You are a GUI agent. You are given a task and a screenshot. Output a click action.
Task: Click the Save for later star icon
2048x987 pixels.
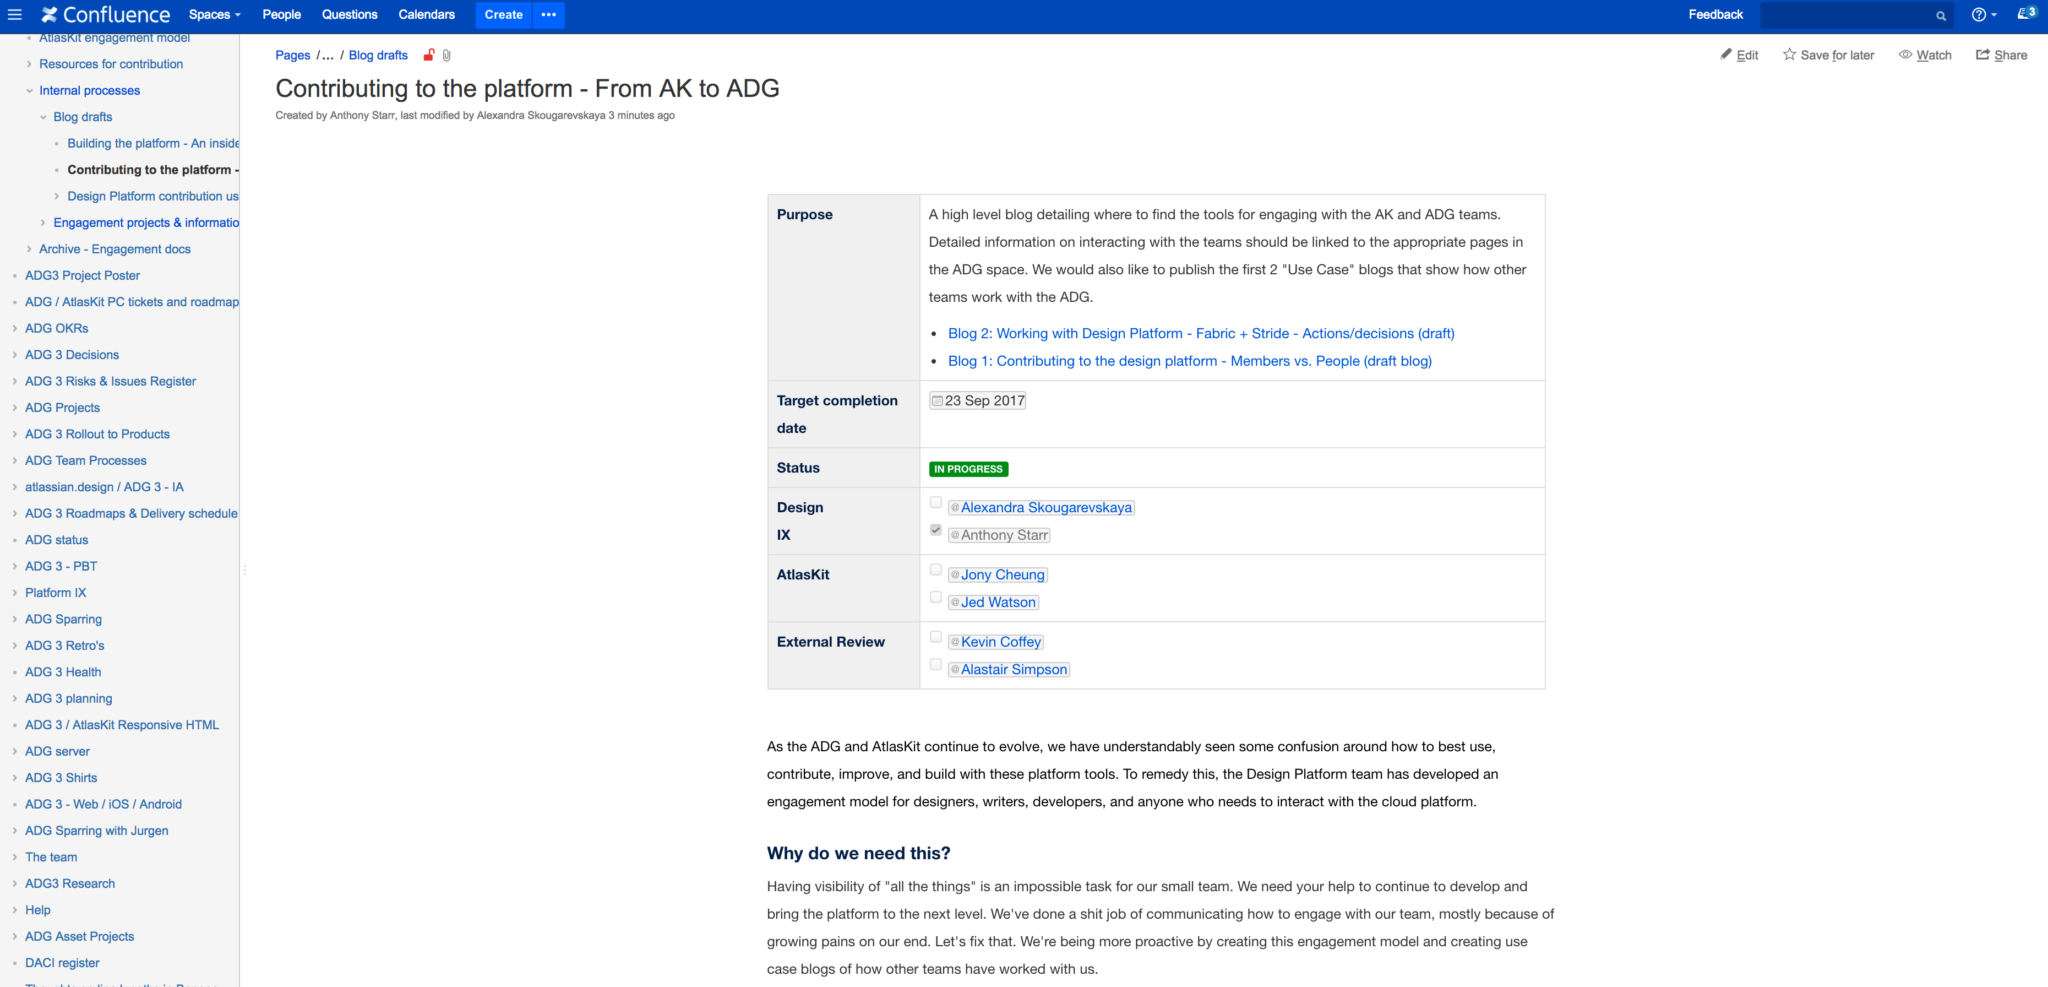[1789, 55]
